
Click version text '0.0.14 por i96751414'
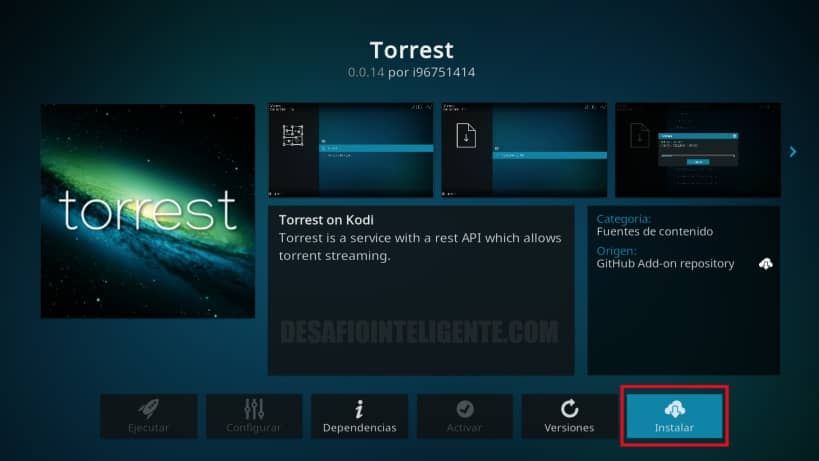point(412,72)
